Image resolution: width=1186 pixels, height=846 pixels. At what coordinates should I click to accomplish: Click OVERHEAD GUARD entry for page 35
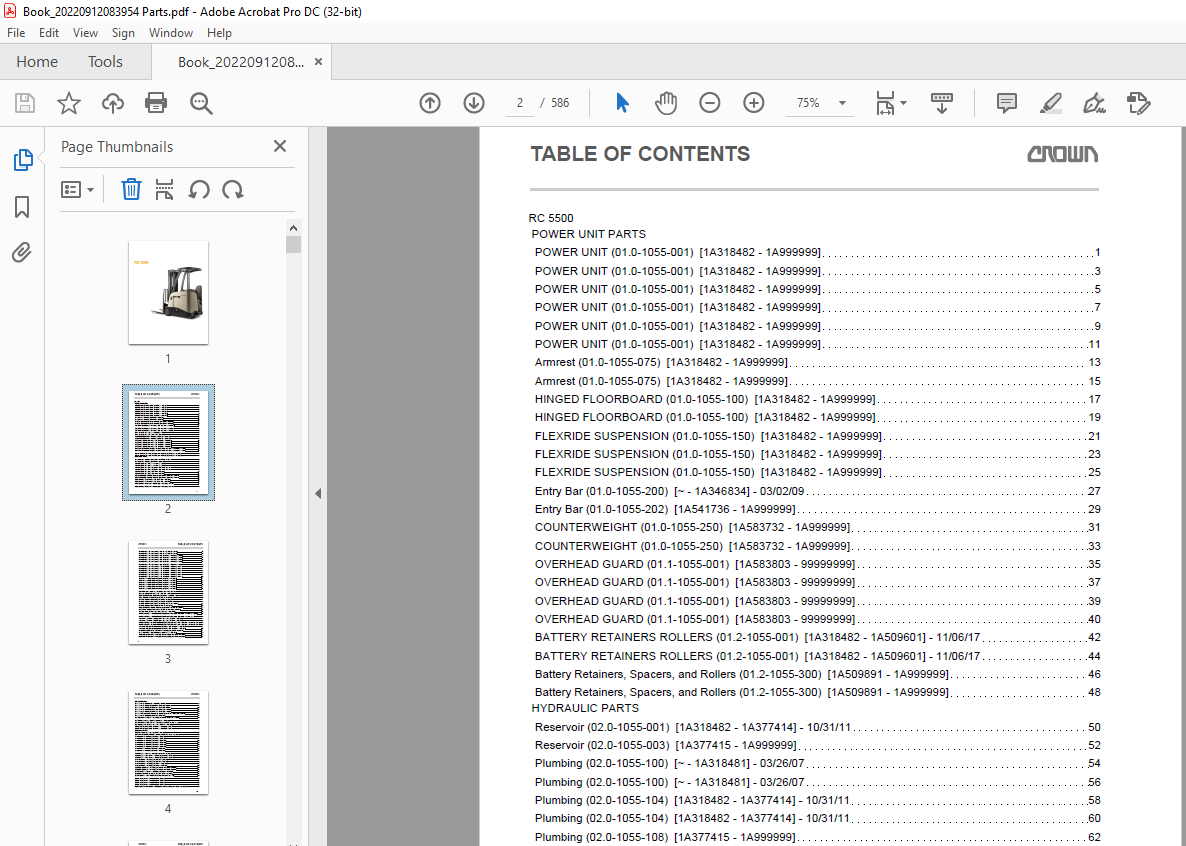817,564
